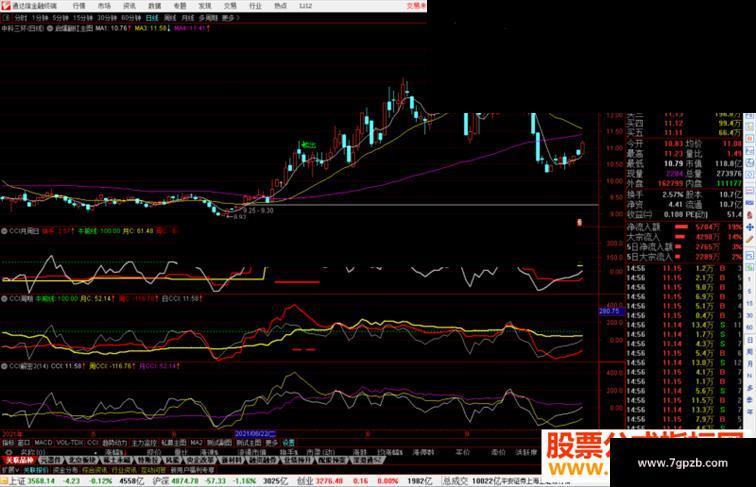Click the 换手 2.57% value
This screenshot has width=756, height=487.
[673, 194]
